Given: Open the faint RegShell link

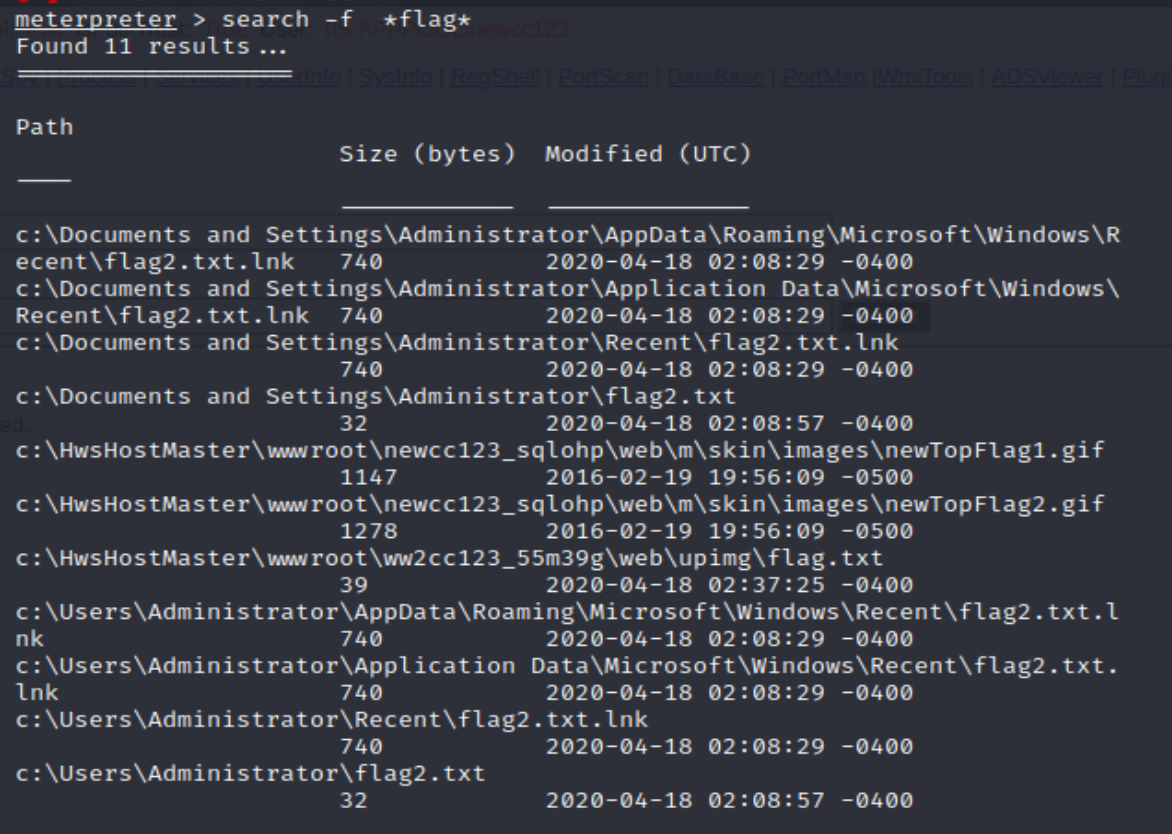Looking at the screenshot, I should pos(494,77).
